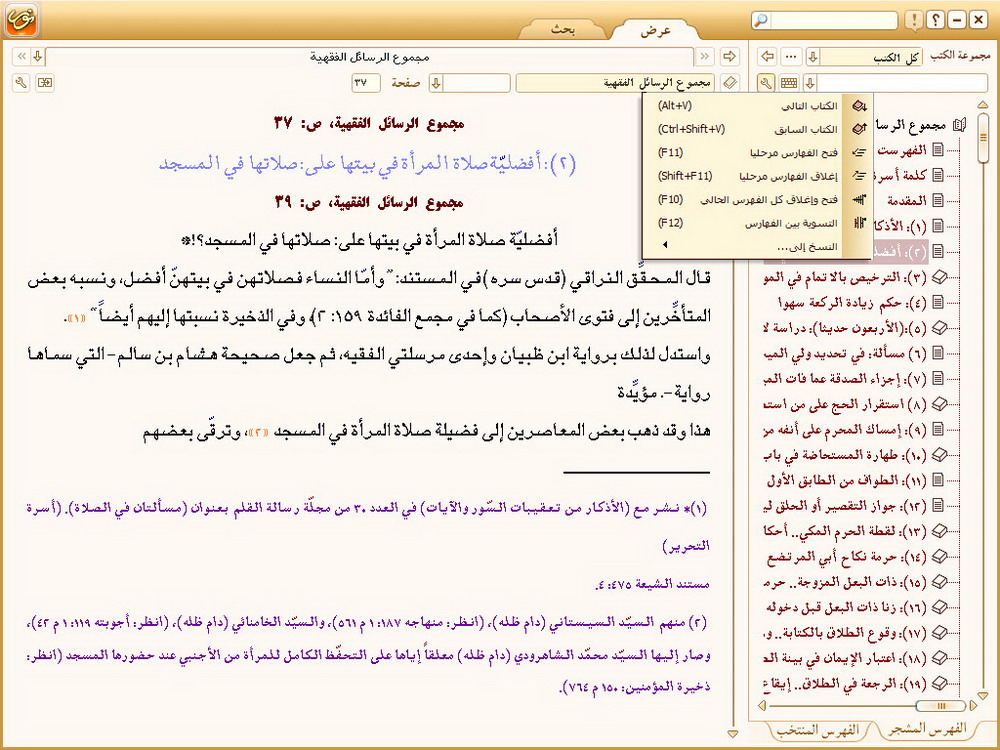Viewport: 1000px width, 750px height.
Task: Click the content pane scroll-down arrow at bottom
Action: pos(733,735)
